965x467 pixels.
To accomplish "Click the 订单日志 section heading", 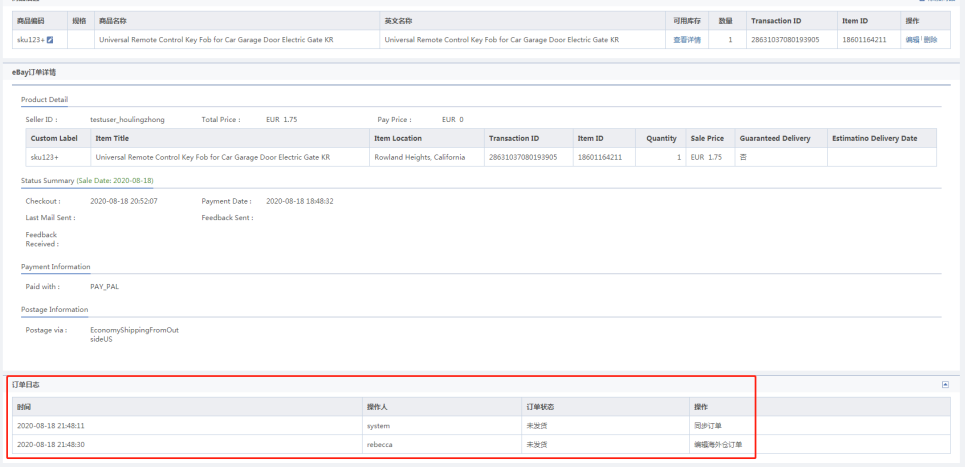I will coord(26,385).
